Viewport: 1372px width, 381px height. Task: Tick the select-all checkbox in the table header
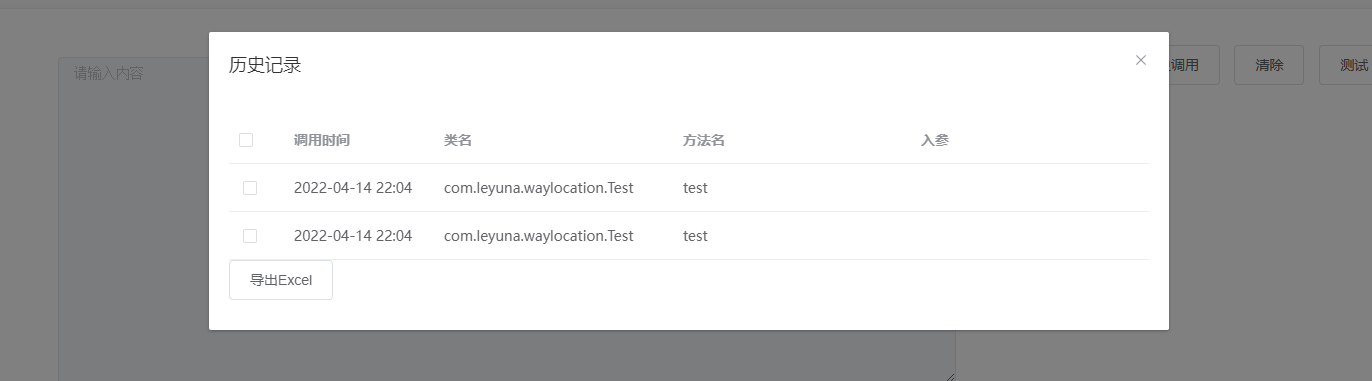pyautogui.click(x=246, y=140)
